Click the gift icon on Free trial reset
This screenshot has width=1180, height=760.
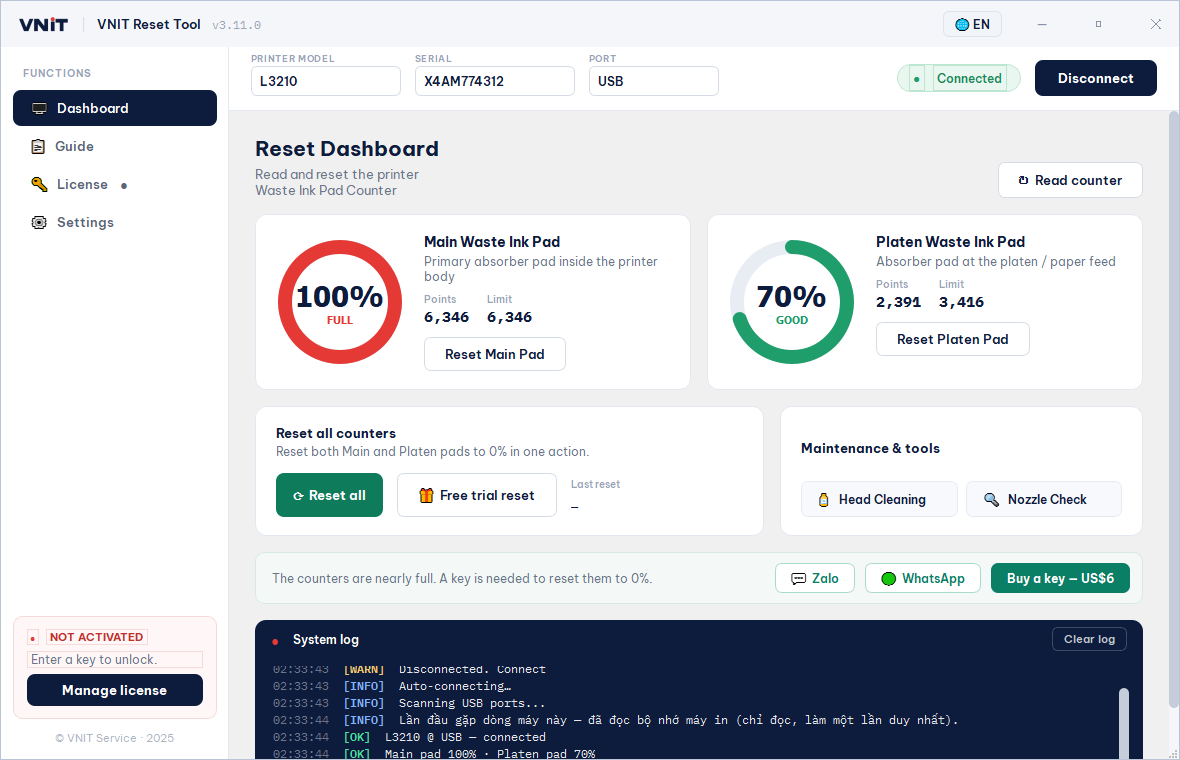pyautogui.click(x=426, y=495)
